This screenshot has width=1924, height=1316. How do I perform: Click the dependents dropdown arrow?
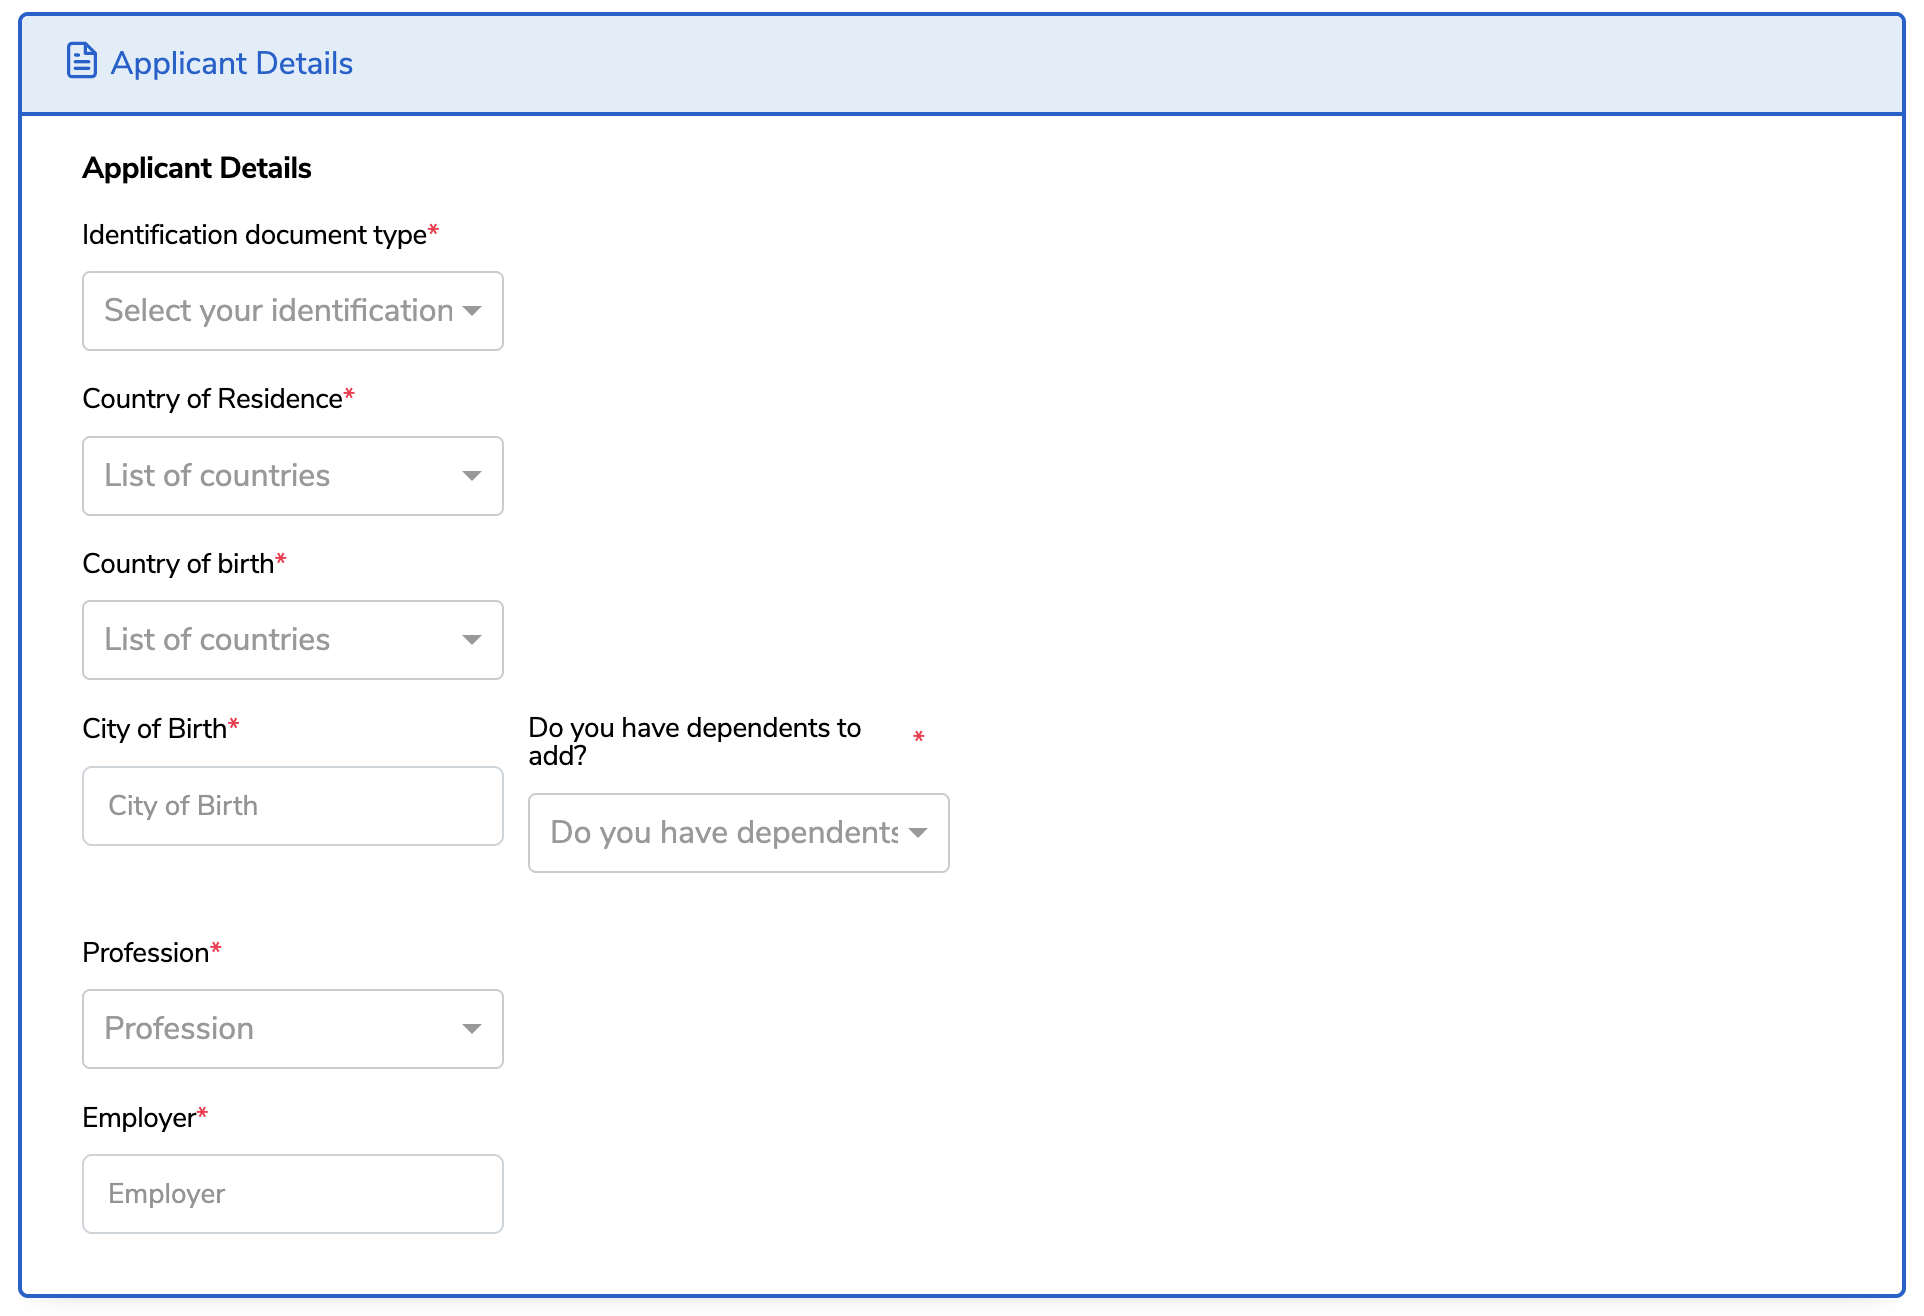click(918, 833)
